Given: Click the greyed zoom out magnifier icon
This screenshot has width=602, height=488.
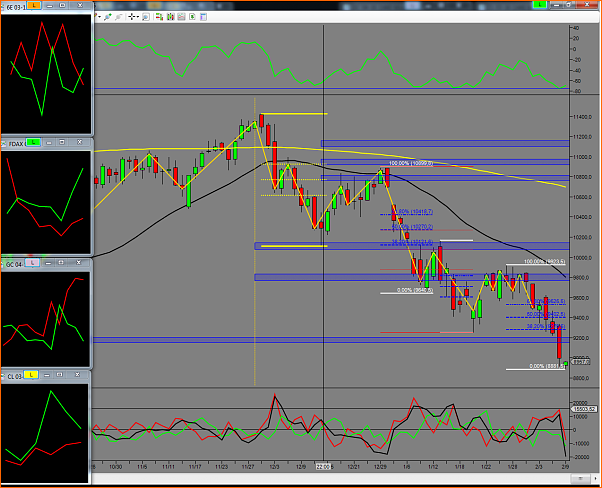Looking at the screenshot, I should point(119,17).
